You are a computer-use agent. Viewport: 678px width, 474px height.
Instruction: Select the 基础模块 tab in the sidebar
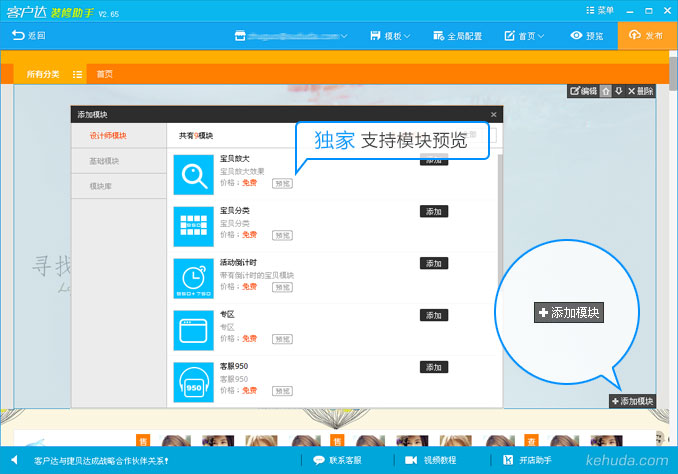[104, 161]
